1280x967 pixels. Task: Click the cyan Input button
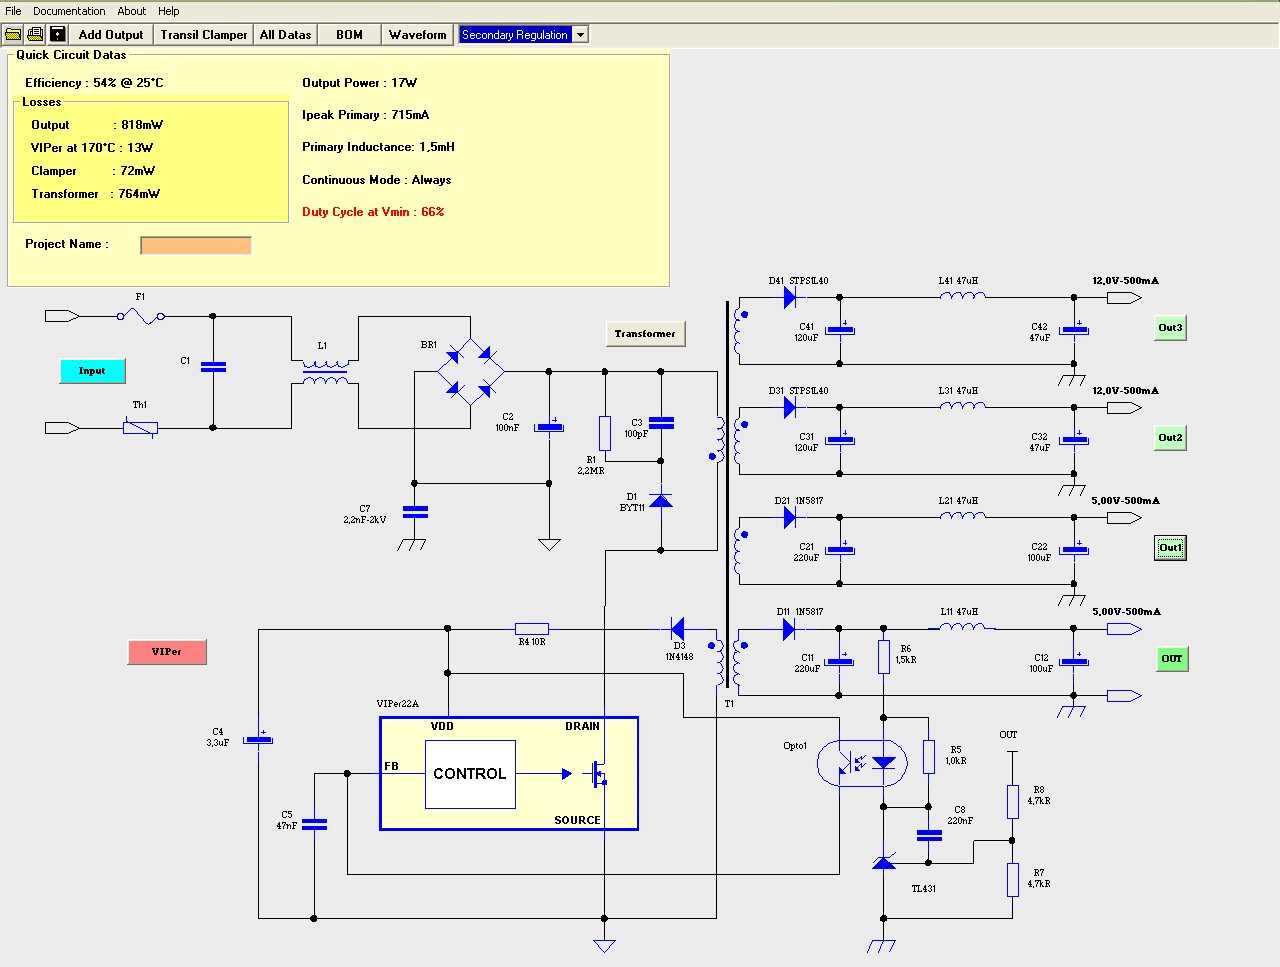click(92, 371)
